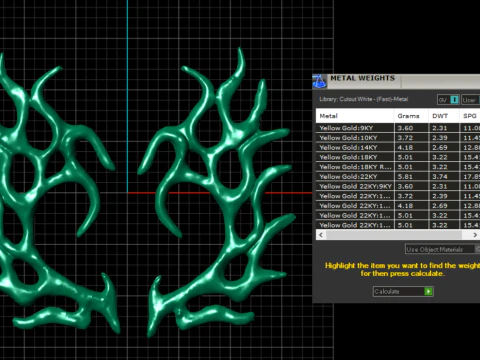Image resolution: width=480 pixels, height=360 pixels.
Task: Toggle the User switch
Action: click(471, 100)
